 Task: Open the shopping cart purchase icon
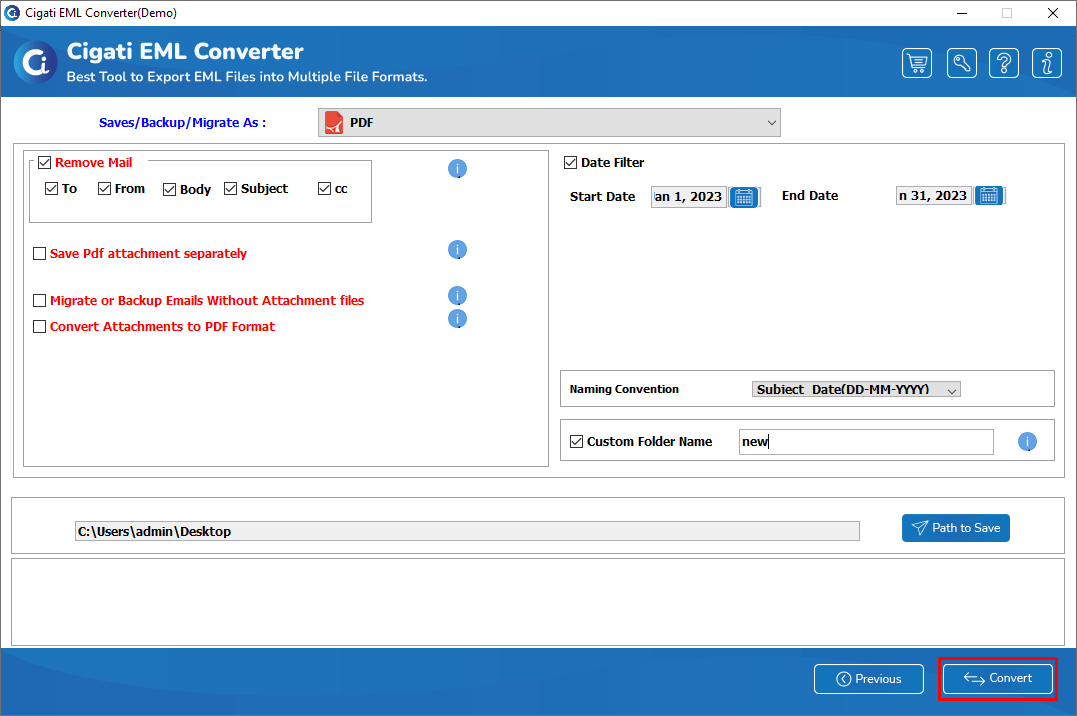click(917, 64)
